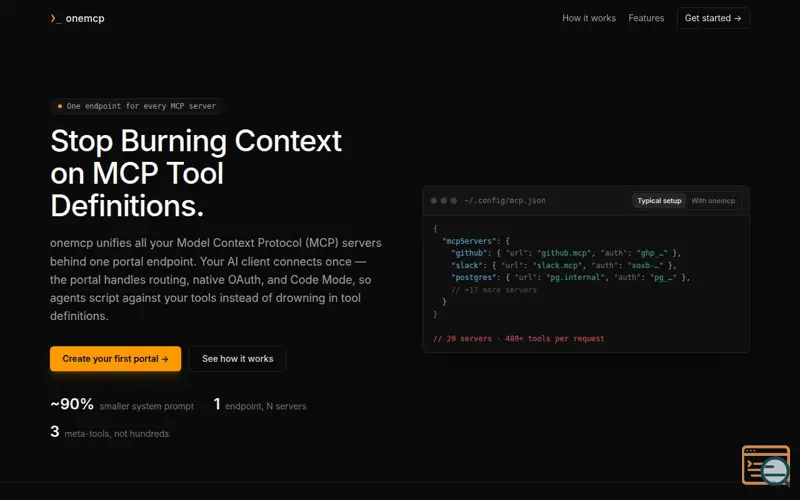Click Create your first portal button

(x=115, y=359)
